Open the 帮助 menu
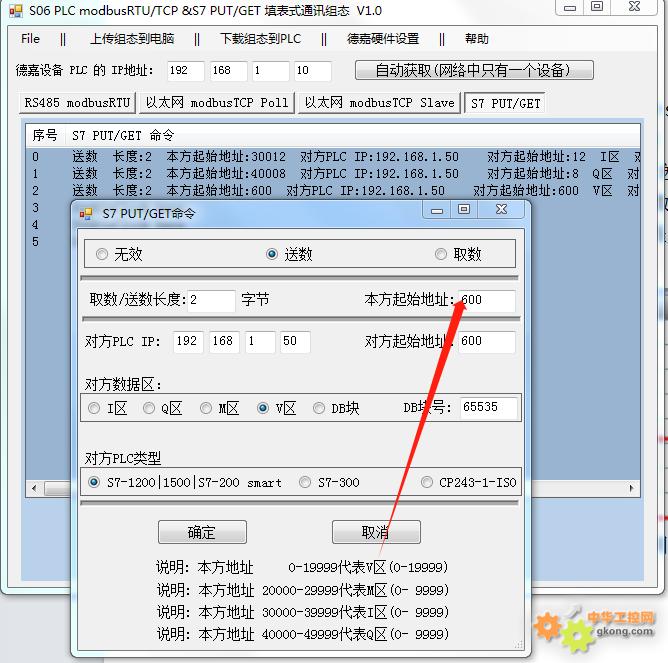Screen dimensions: 668x663 click(x=476, y=39)
